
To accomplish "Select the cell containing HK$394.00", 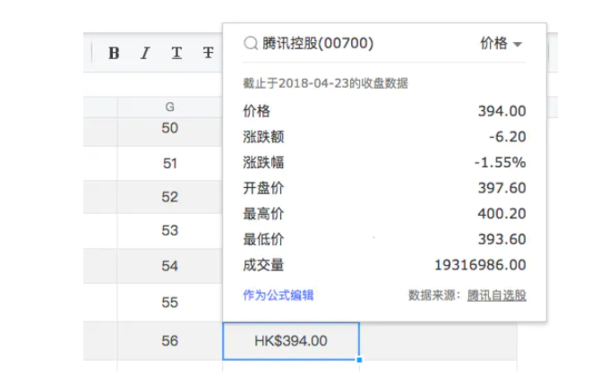I will point(291,341).
